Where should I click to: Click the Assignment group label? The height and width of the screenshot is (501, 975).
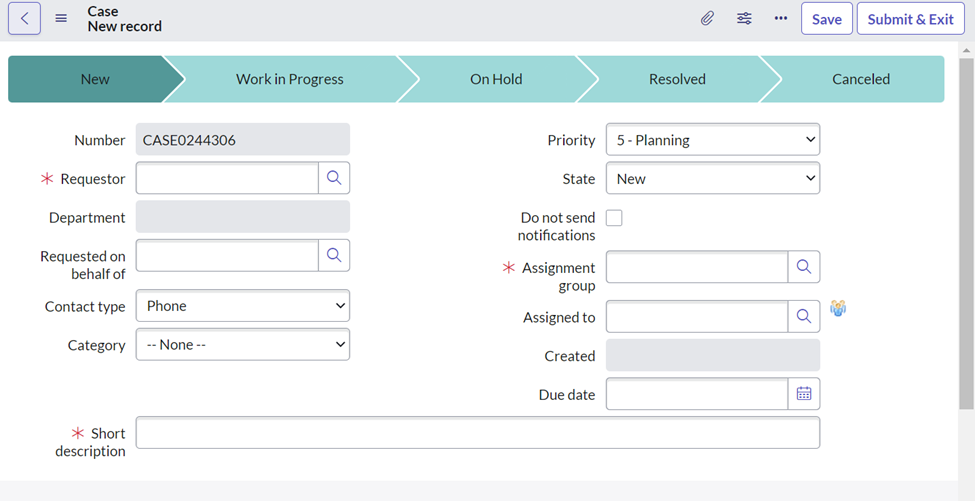pos(558,277)
